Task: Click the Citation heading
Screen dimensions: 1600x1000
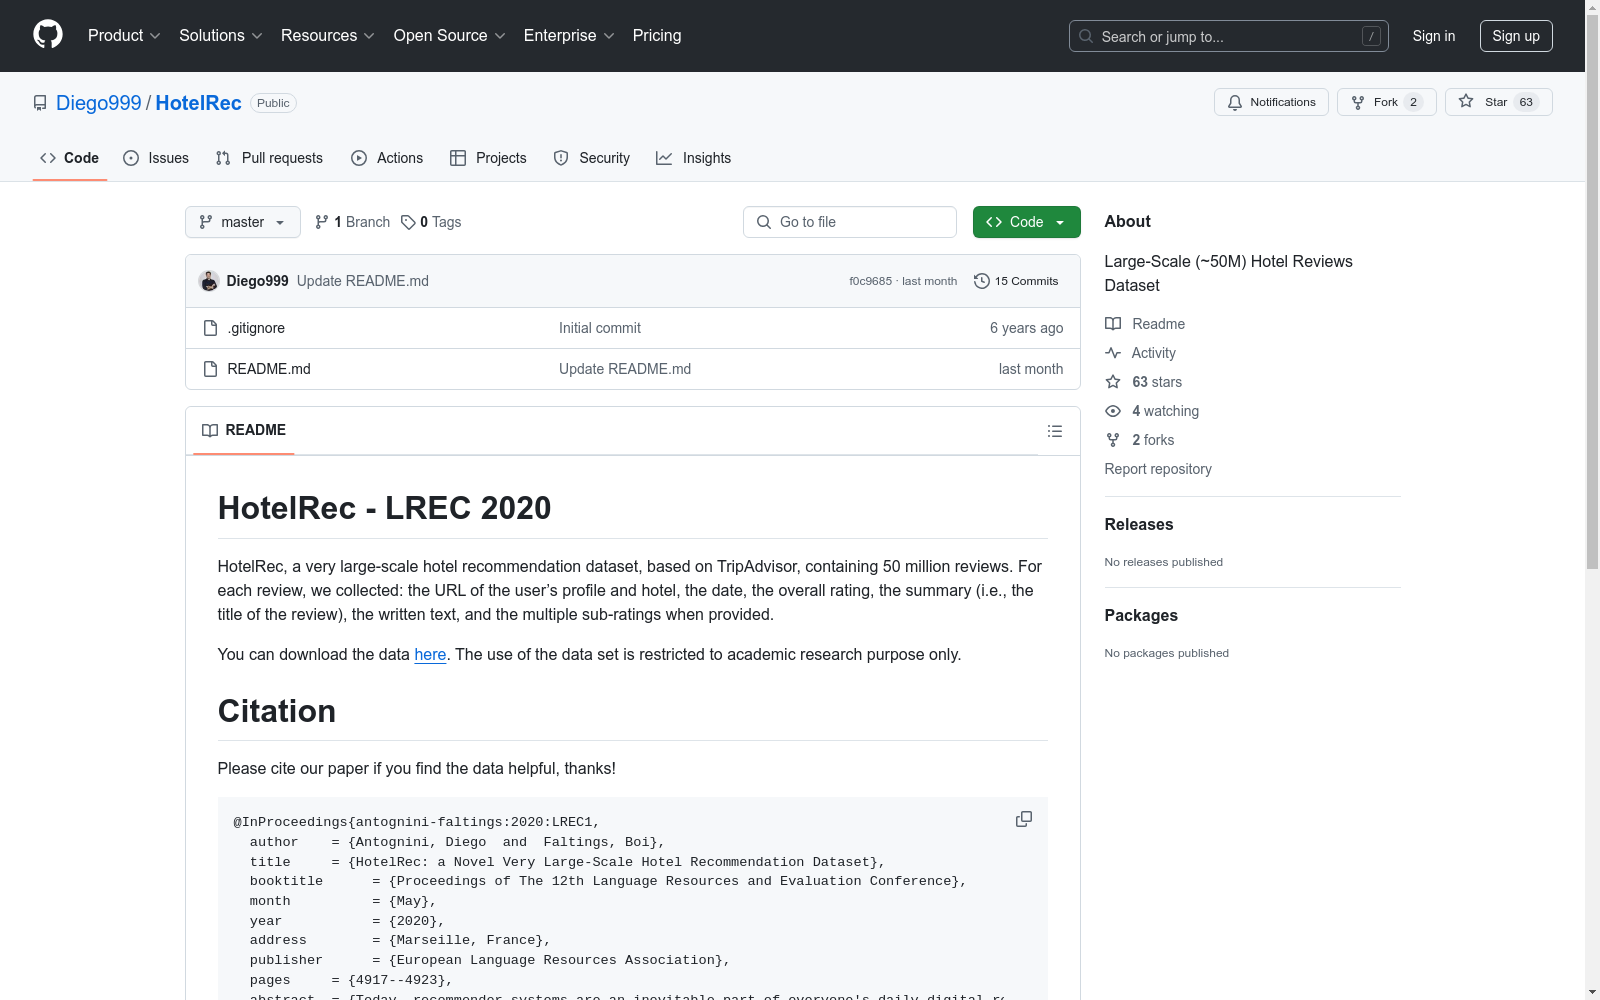Action: [277, 711]
